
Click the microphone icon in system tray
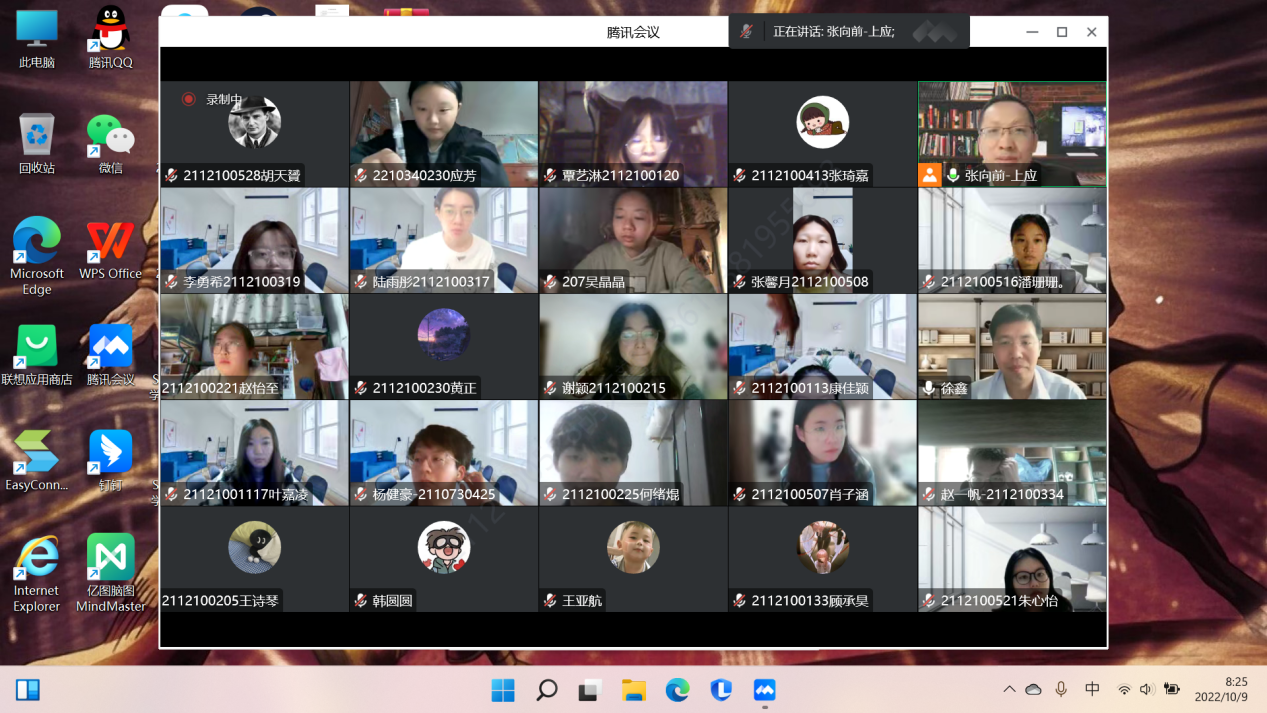click(x=1061, y=689)
